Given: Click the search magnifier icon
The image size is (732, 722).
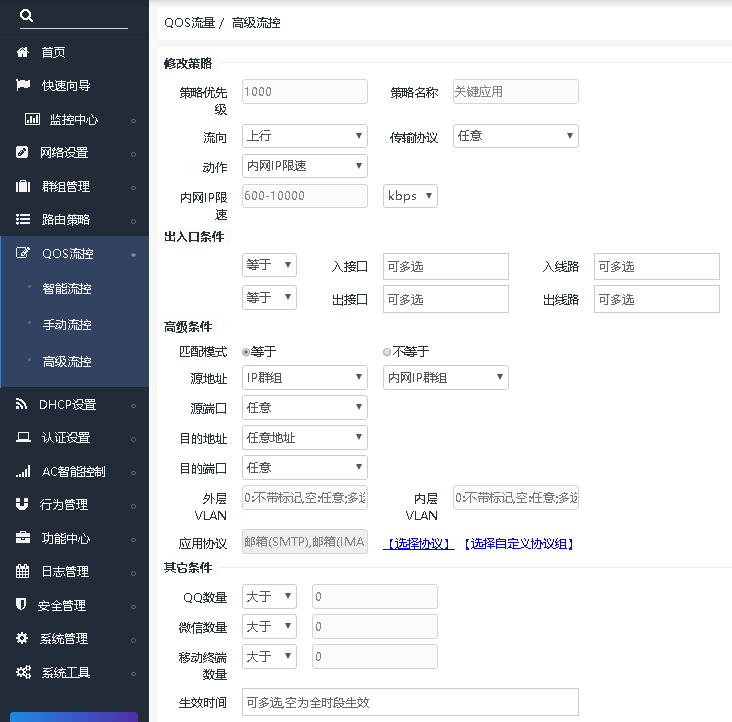Looking at the screenshot, I should pos(26,15).
